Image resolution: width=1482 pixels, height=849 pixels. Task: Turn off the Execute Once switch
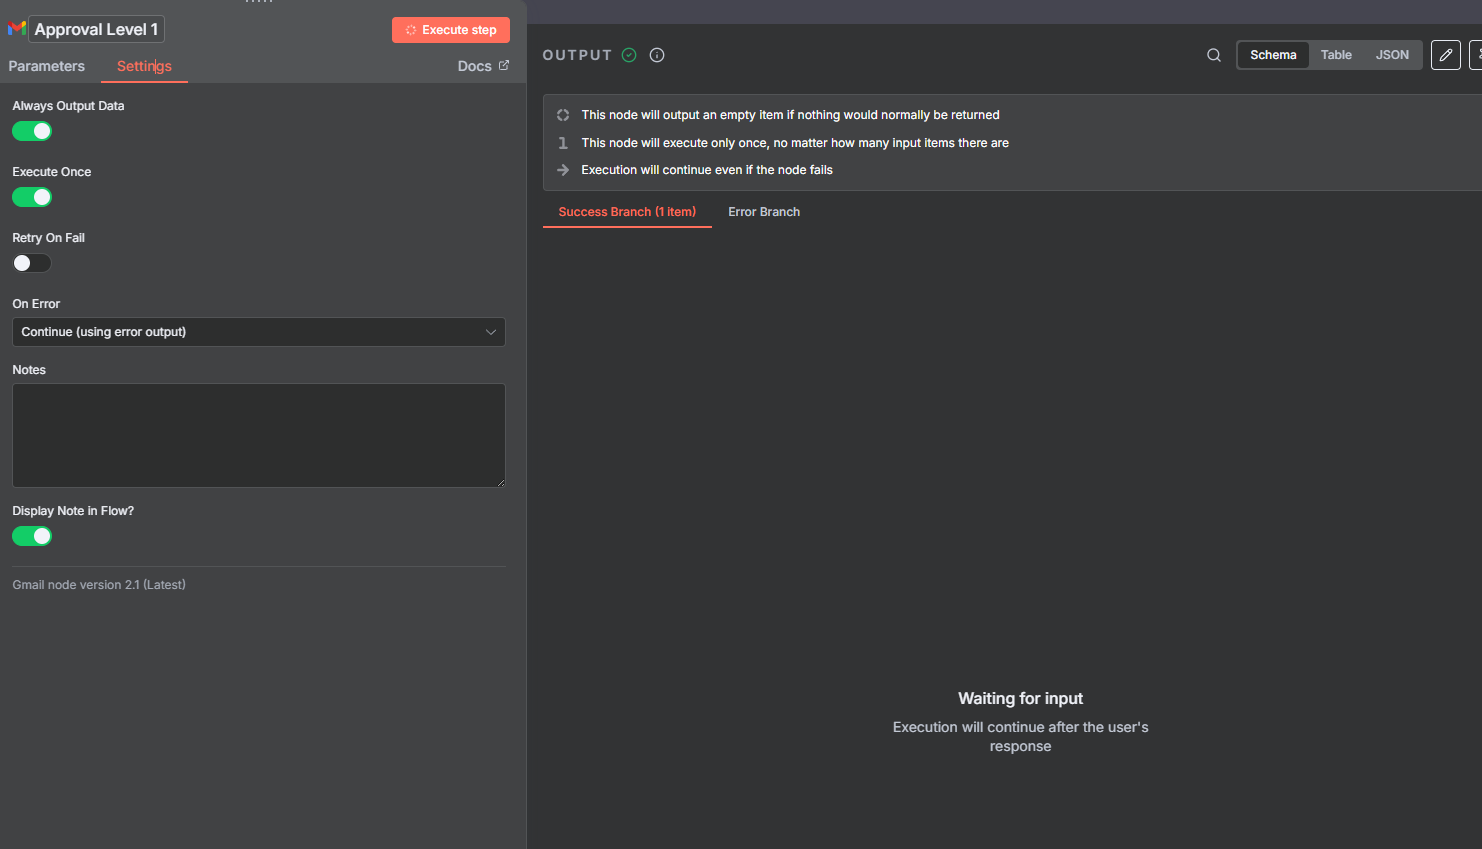32,197
